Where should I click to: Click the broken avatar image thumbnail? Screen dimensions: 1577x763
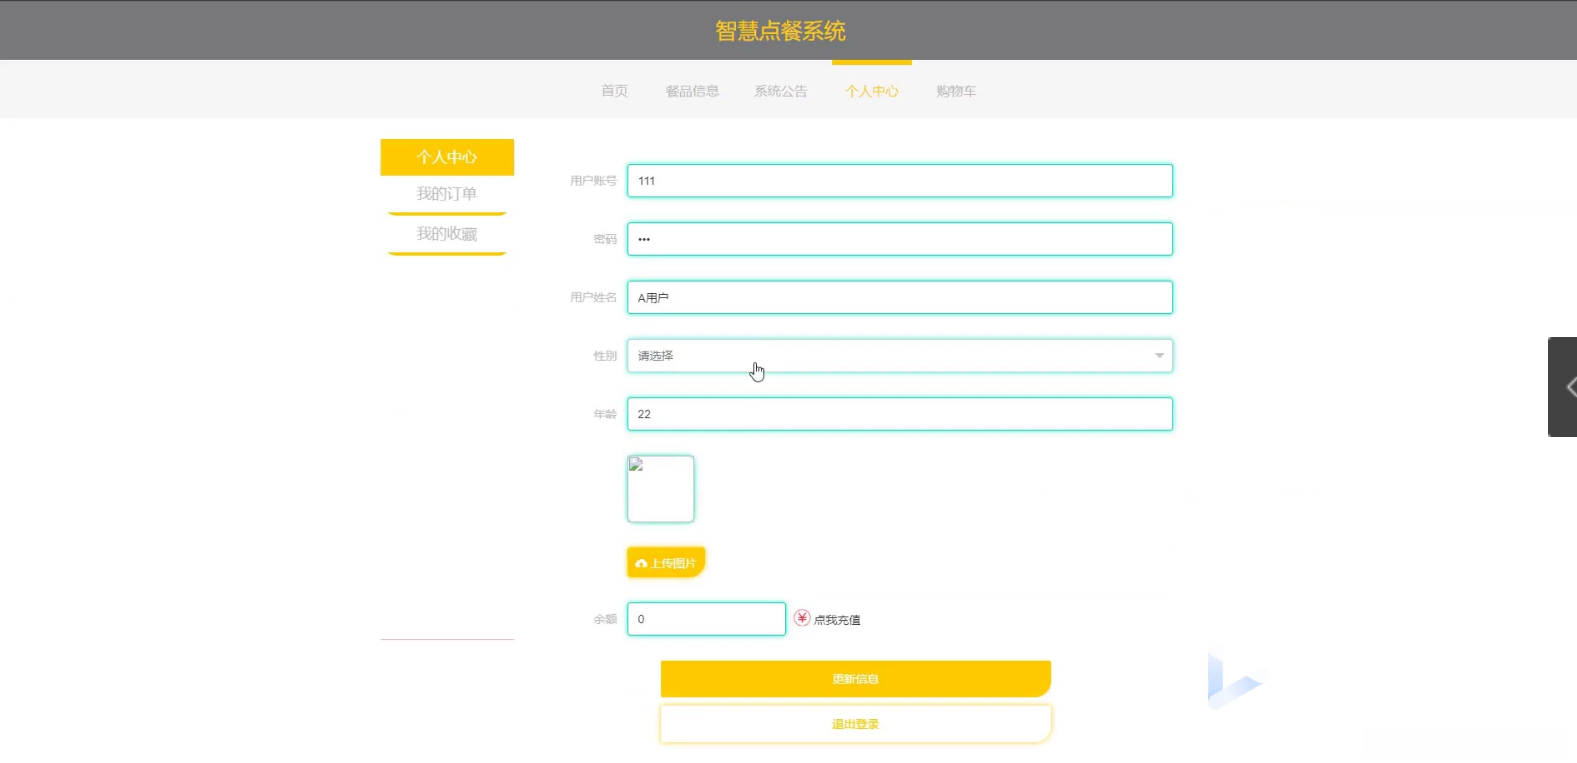pos(660,489)
